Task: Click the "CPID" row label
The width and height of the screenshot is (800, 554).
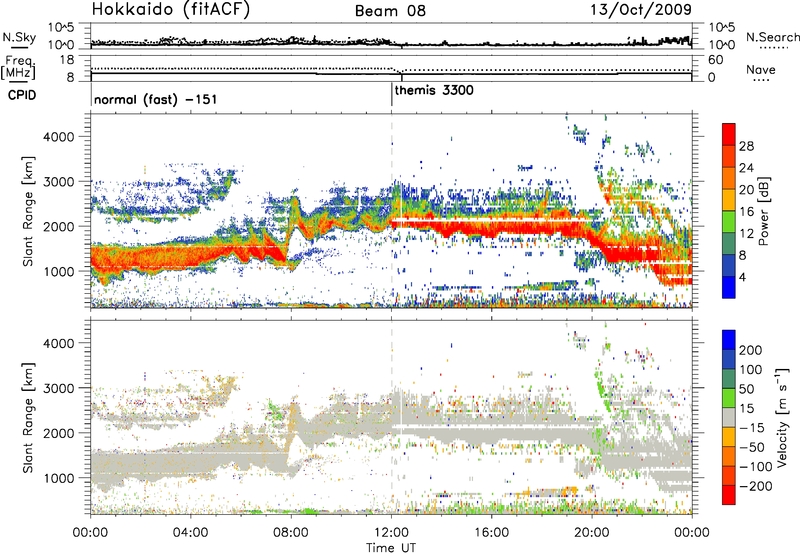Action: coord(22,95)
